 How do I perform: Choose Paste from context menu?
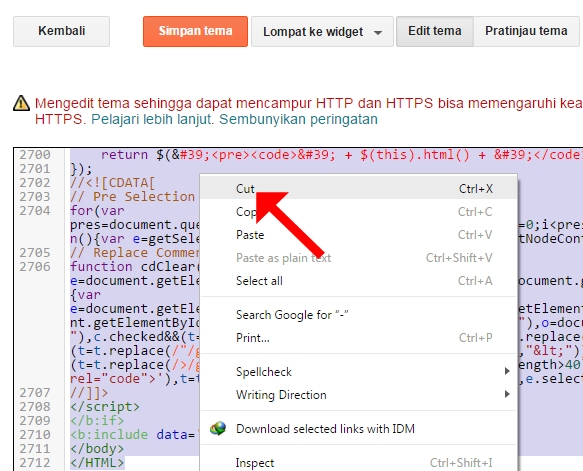(x=359, y=235)
